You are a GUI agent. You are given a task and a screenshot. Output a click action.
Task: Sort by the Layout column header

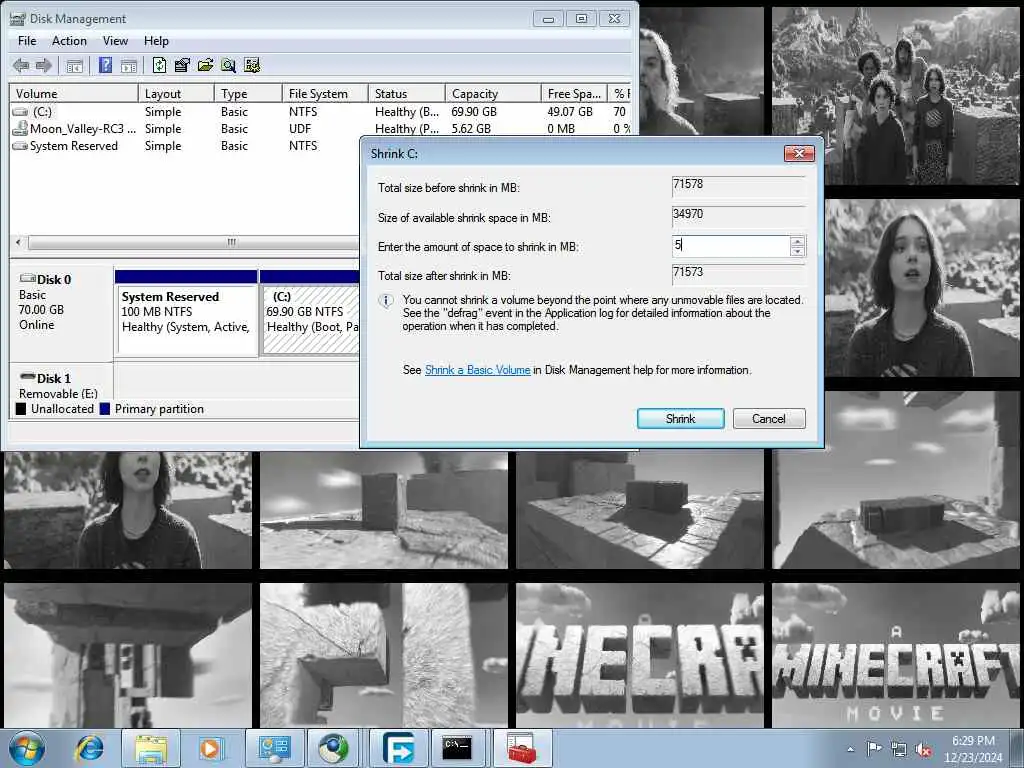click(x=176, y=93)
